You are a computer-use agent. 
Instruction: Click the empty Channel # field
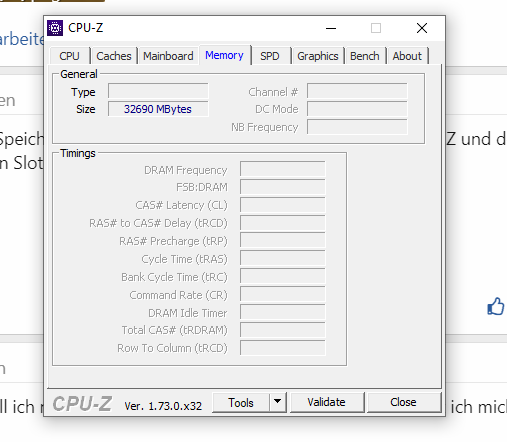point(357,91)
